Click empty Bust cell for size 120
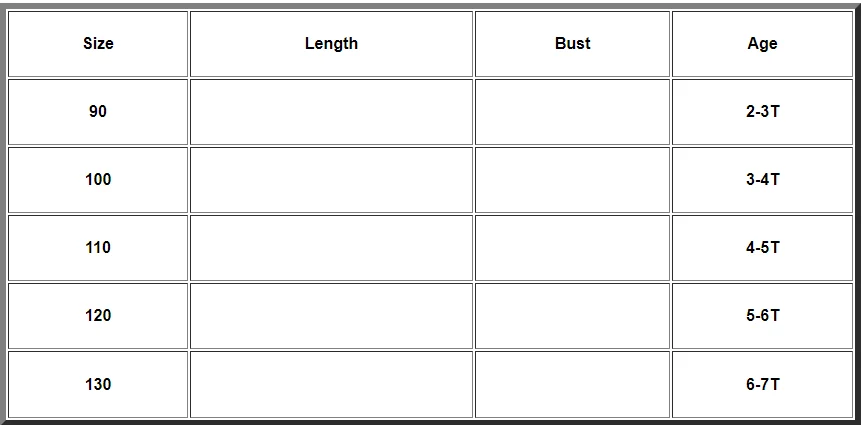This screenshot has width=862, height=425. tap(572, 316)
